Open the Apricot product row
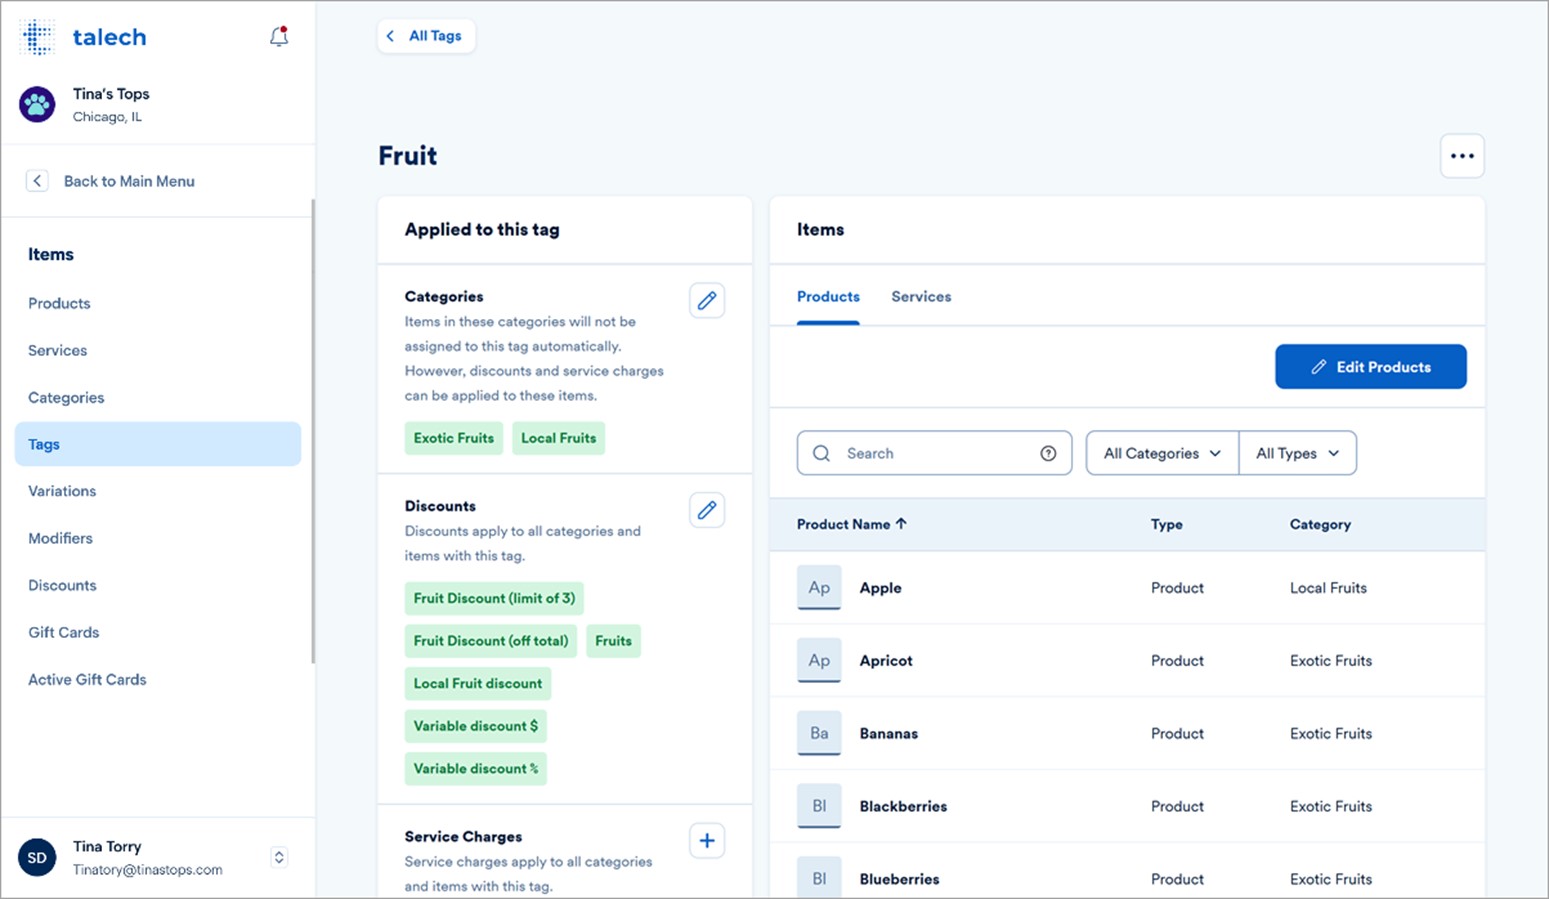 pyautogui.click(x=1127, y=661)
